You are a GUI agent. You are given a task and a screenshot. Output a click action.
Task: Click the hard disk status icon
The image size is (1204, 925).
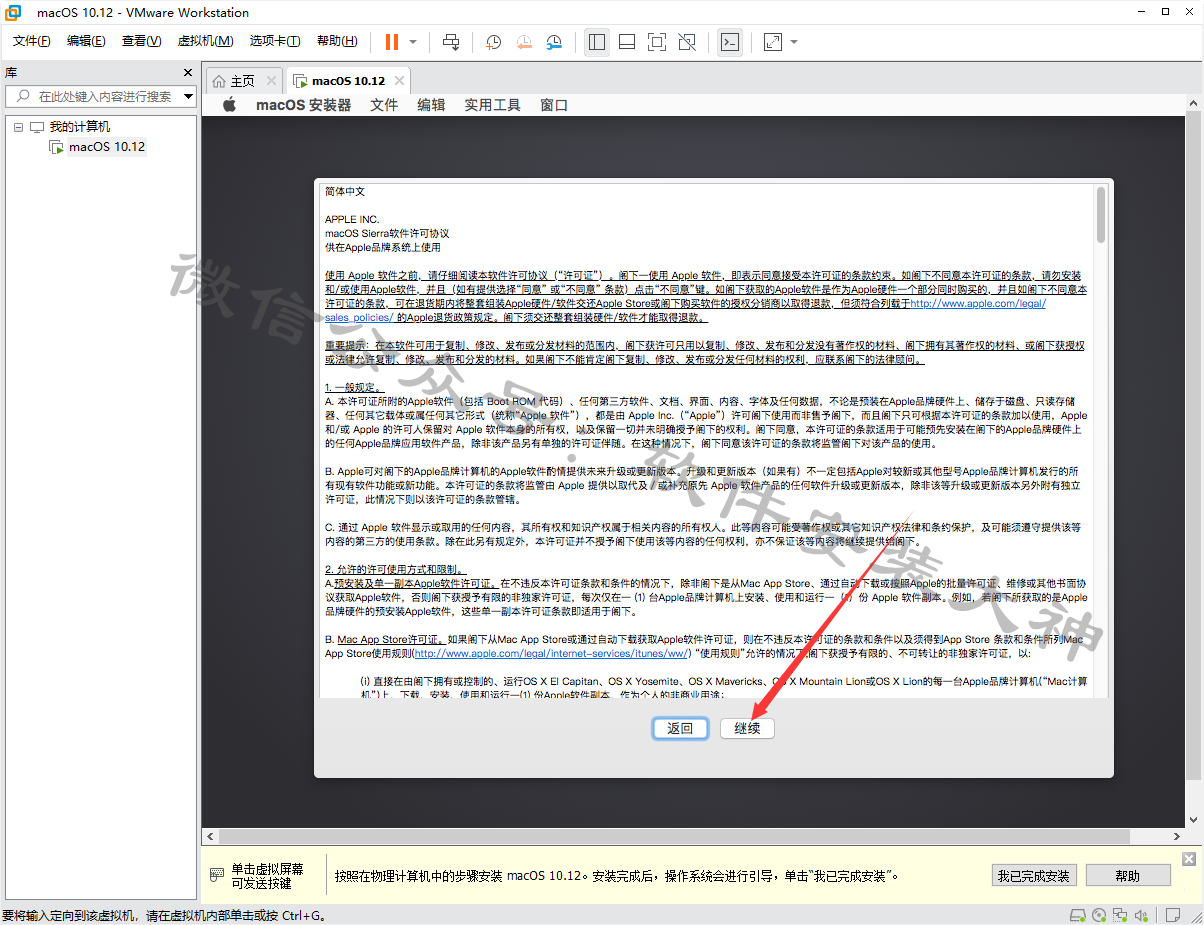point(1077,915)
